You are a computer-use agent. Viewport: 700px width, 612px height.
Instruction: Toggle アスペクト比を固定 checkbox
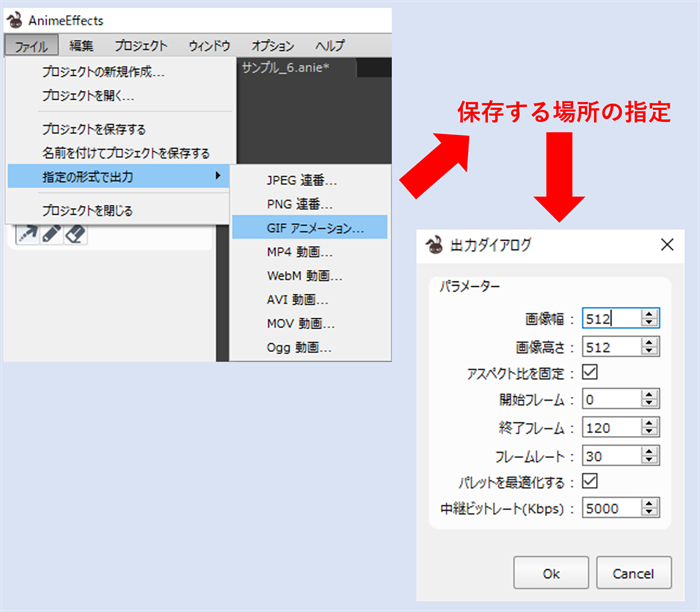(590, 372)
